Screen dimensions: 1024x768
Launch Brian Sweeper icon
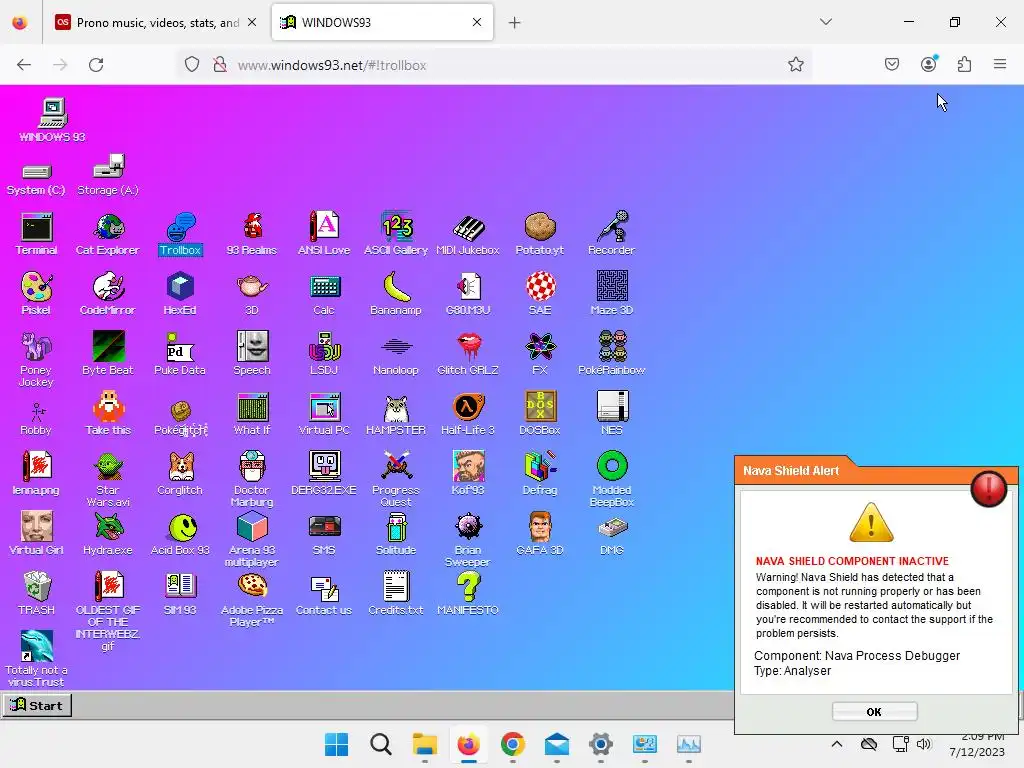click(x=468, y=540)
